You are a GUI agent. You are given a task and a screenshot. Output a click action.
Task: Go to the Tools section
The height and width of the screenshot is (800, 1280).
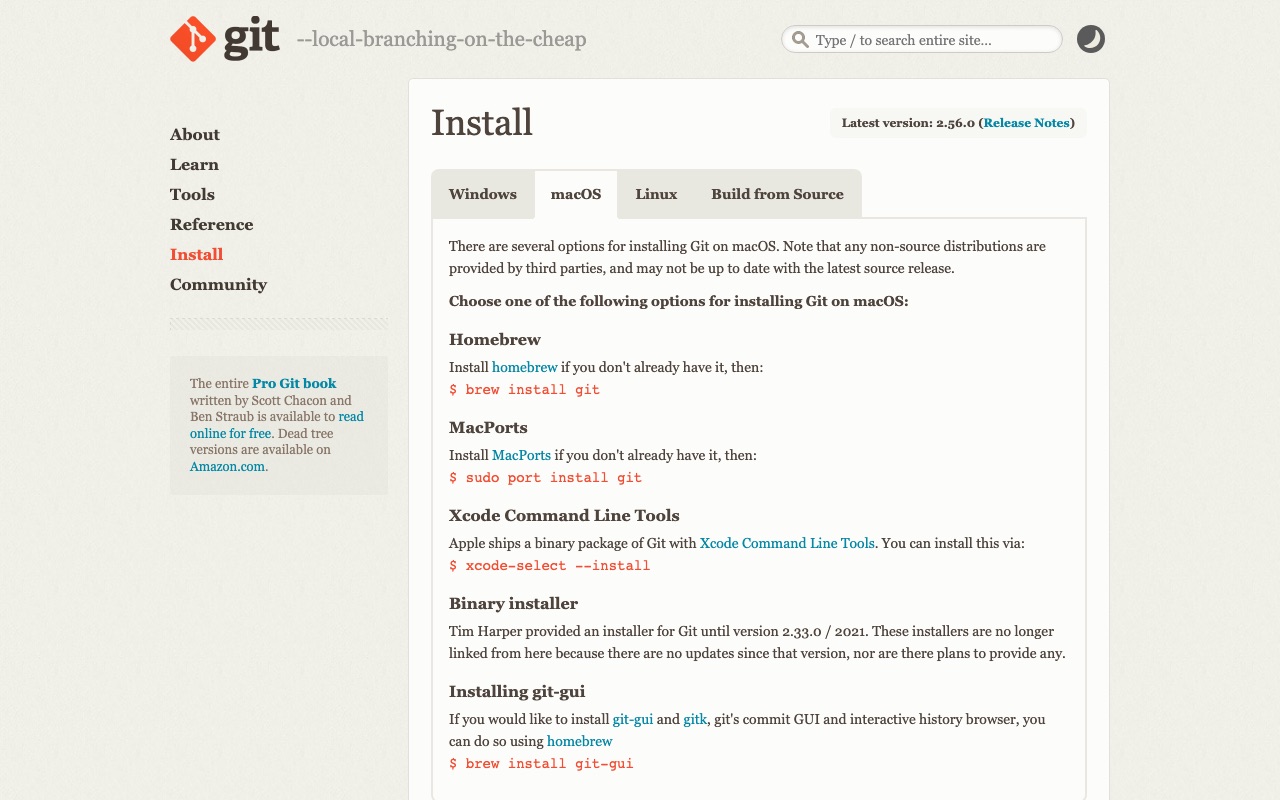192,194
